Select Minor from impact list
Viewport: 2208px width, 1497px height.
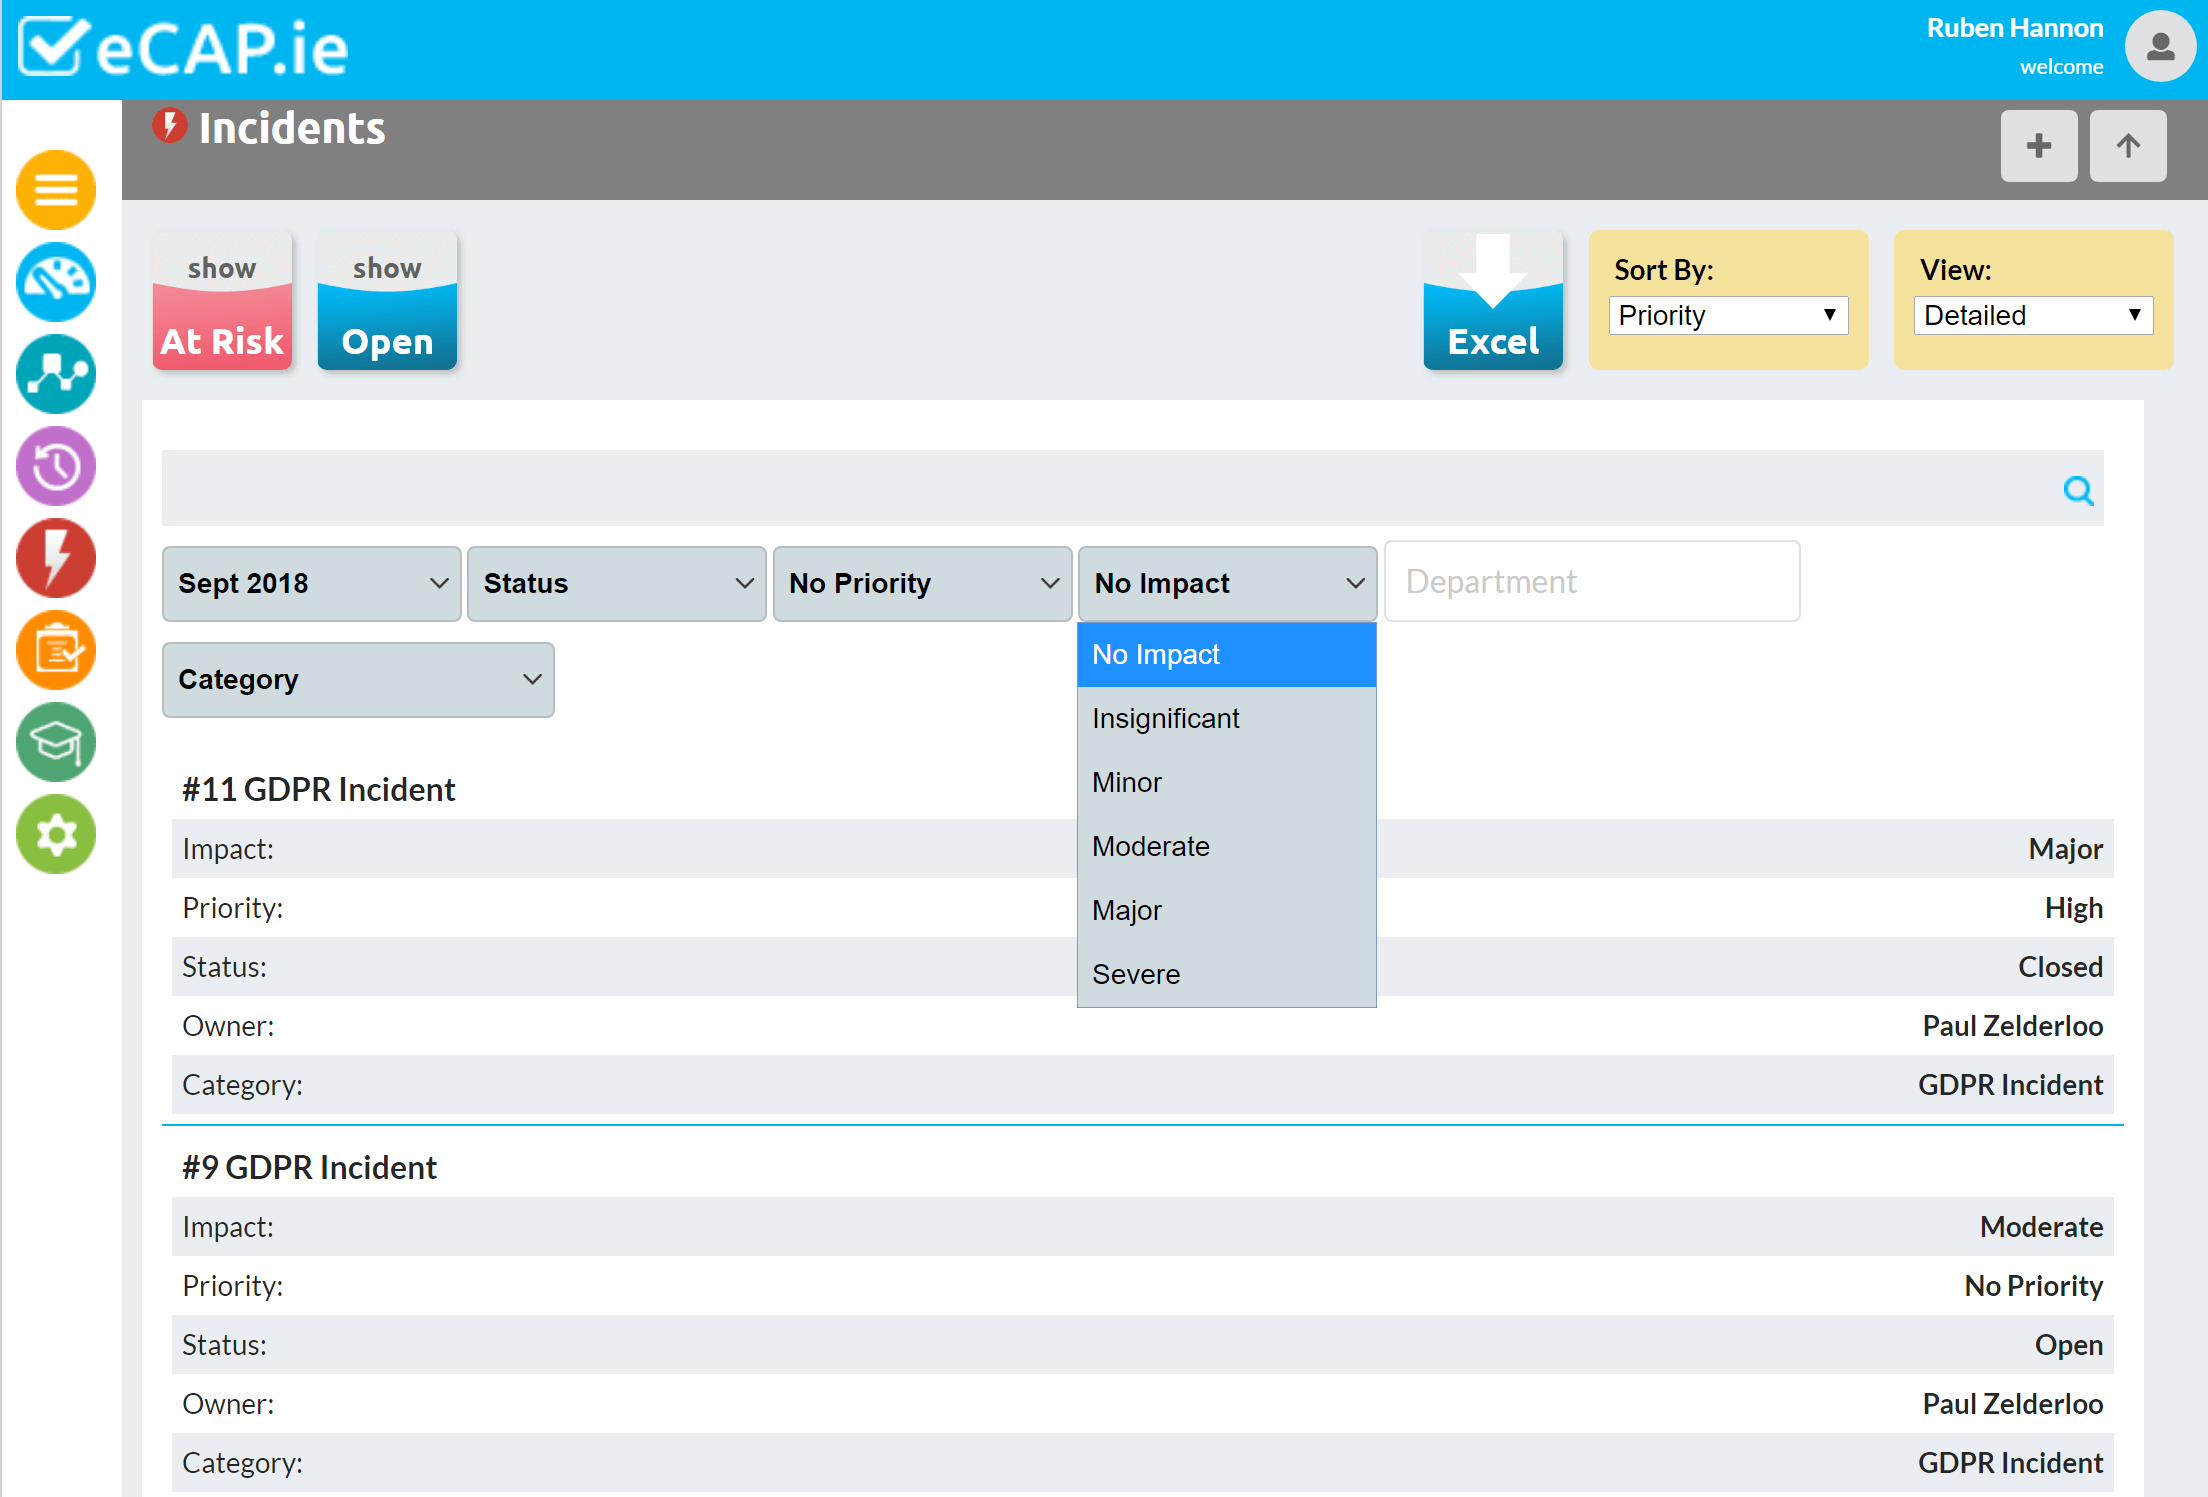pyautogui.click(x=1227, y=783)
